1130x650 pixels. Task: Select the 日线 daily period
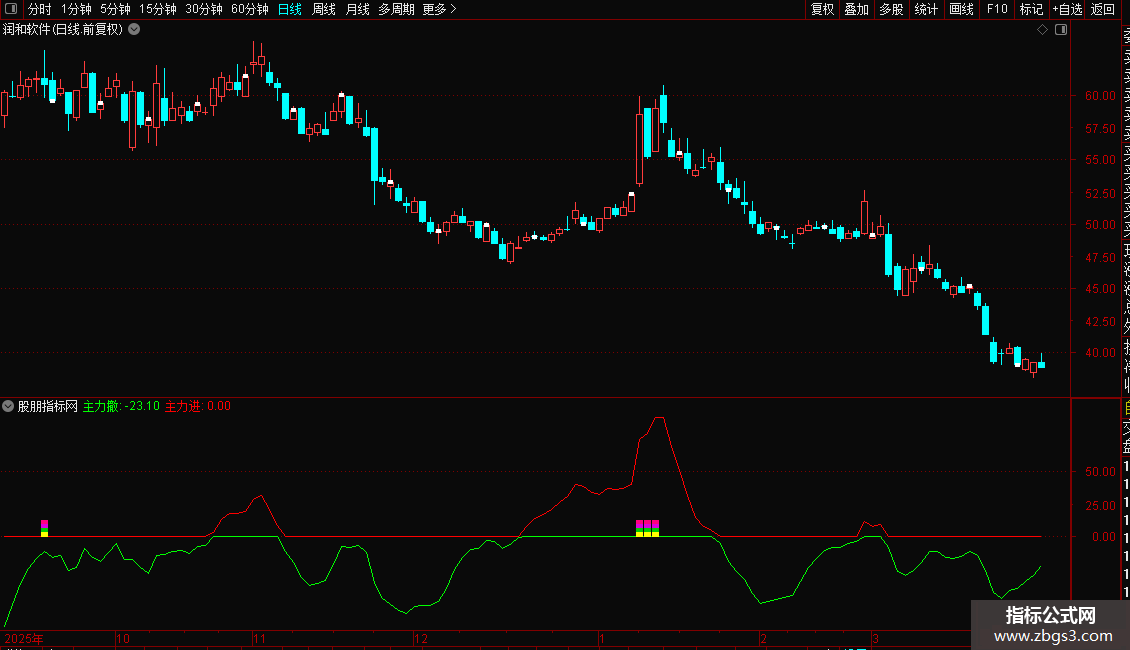tap(290, 9)
